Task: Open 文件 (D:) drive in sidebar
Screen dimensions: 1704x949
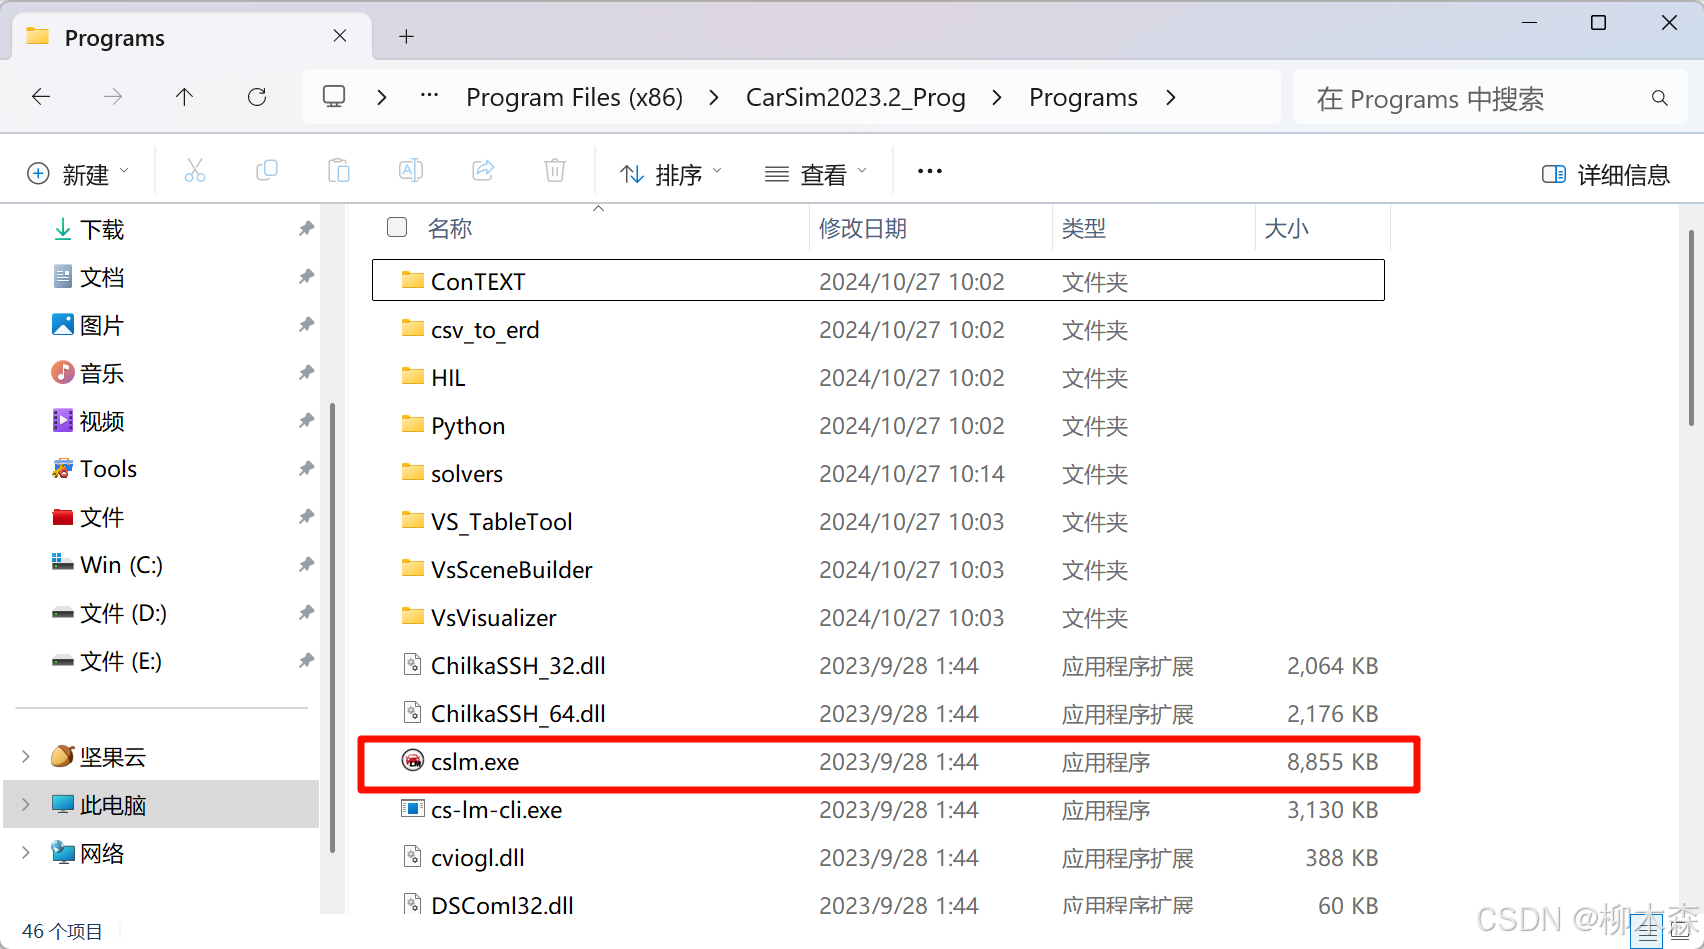Action: click(x=109, y=613)
